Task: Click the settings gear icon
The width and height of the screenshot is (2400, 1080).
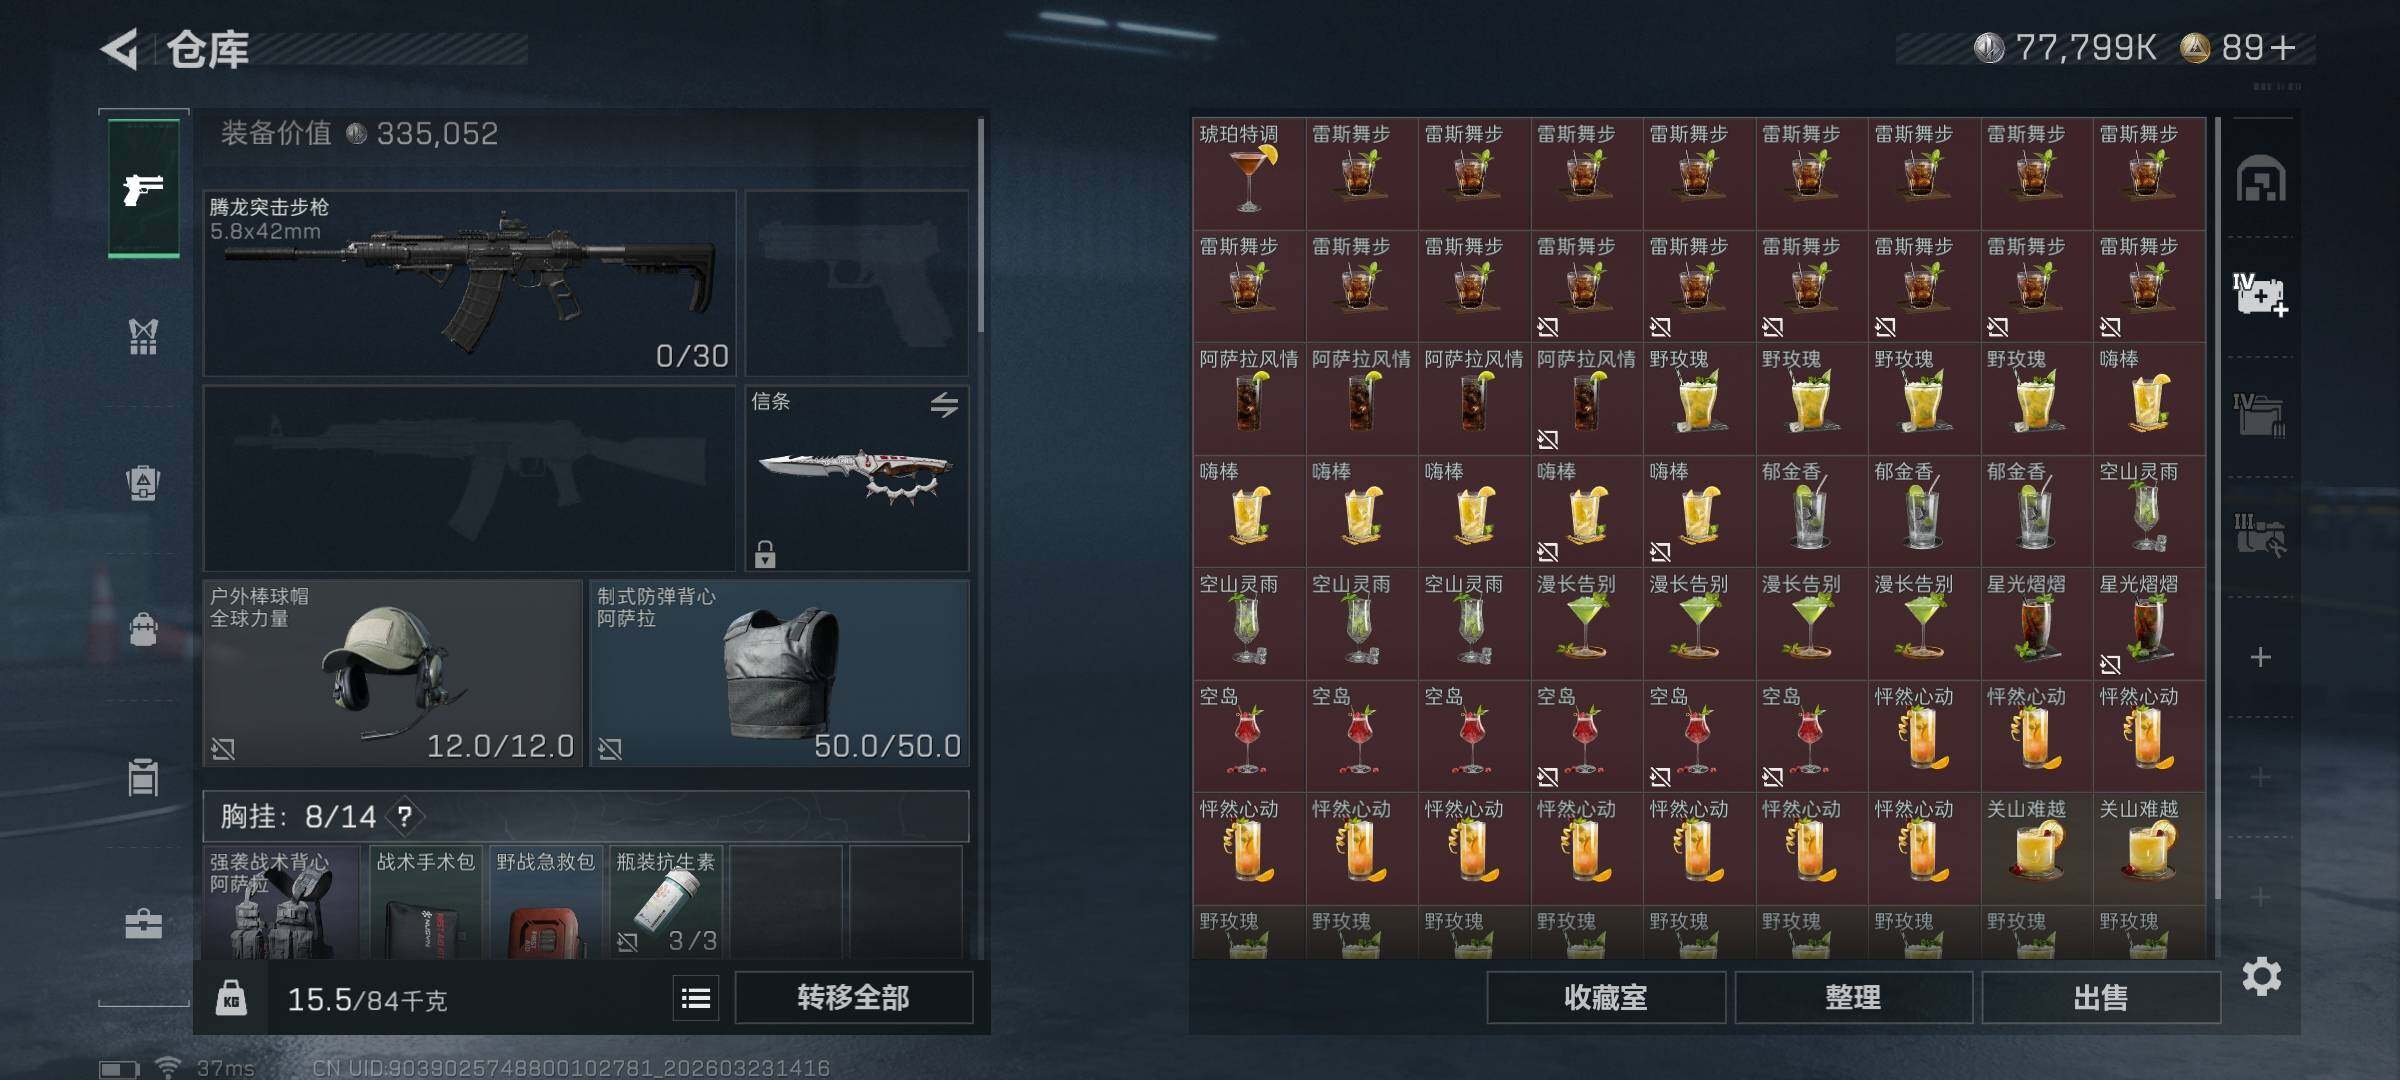Action: [2261, 976]
